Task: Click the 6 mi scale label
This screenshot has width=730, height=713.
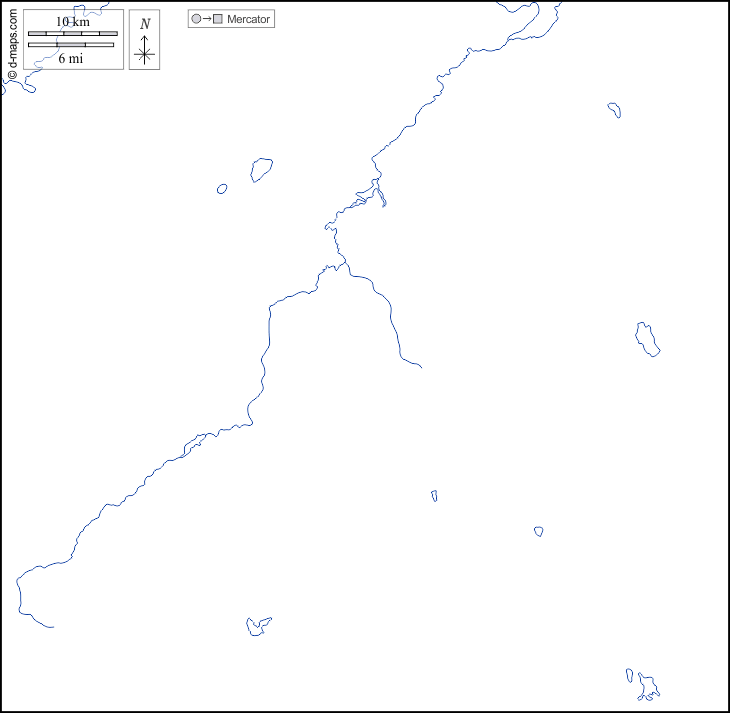Action: pos(70,58)
